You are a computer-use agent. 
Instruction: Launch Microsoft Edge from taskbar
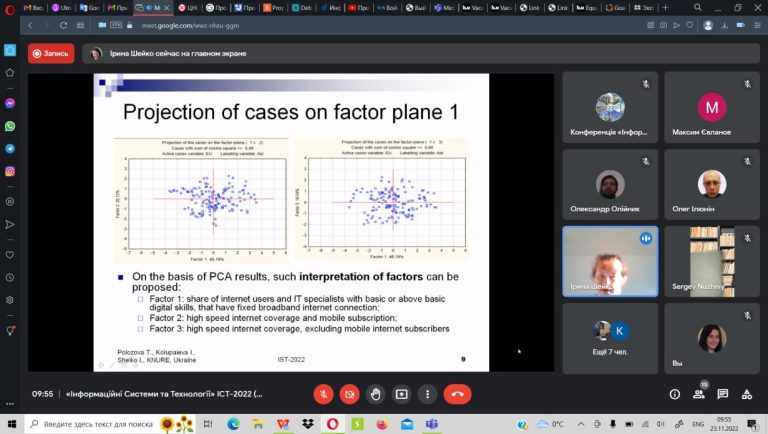click(233, 424)
